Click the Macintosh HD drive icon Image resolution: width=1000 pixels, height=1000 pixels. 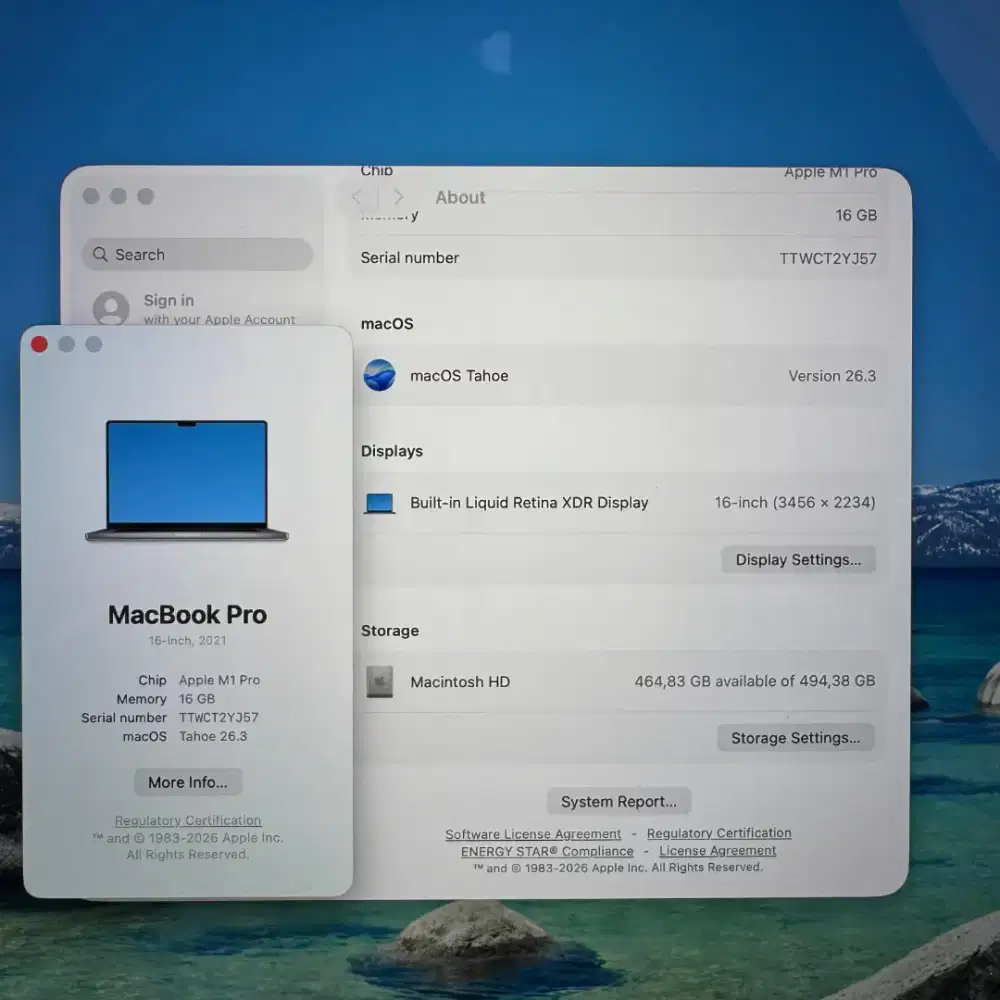point(379,682)
